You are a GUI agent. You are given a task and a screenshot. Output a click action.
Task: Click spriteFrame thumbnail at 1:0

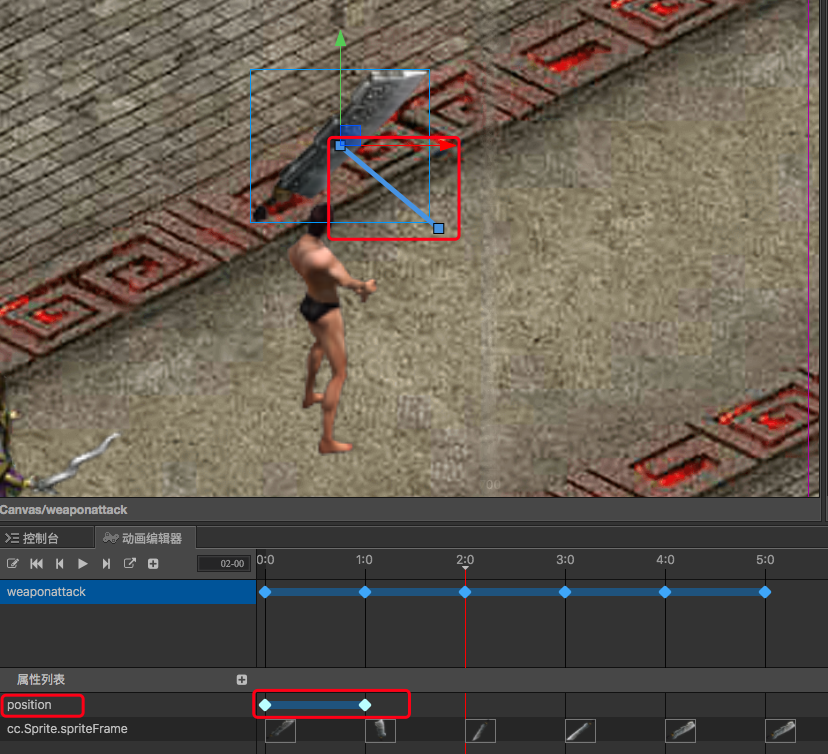click(380, 731)
